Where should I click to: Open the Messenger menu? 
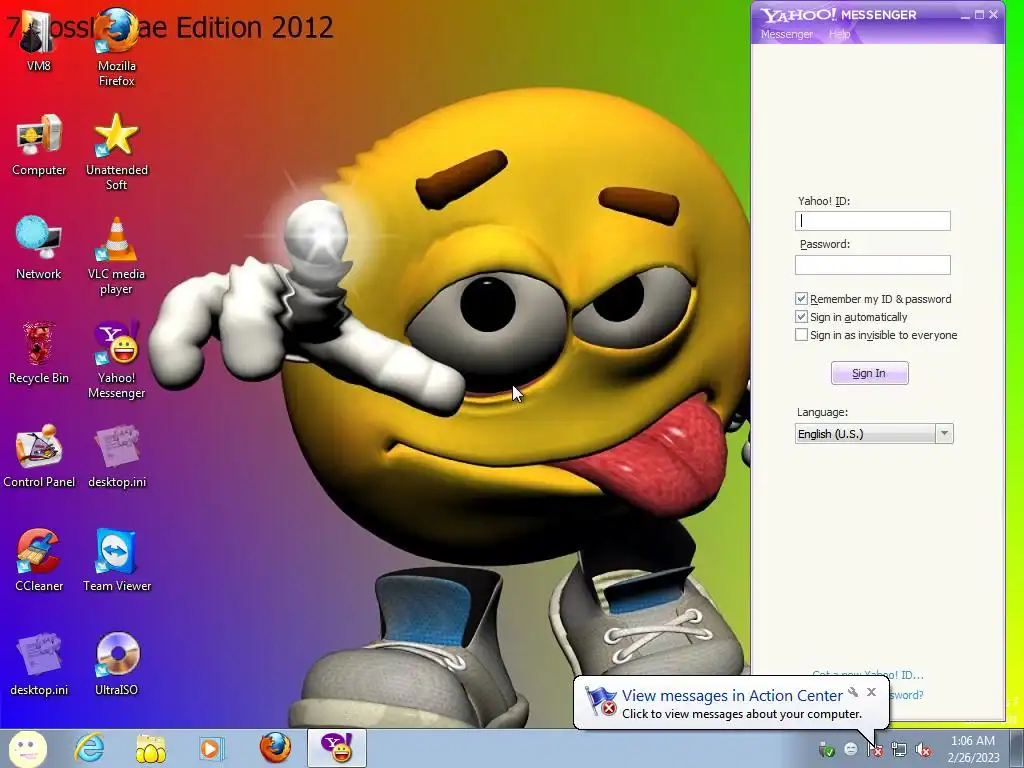(786, 34)
